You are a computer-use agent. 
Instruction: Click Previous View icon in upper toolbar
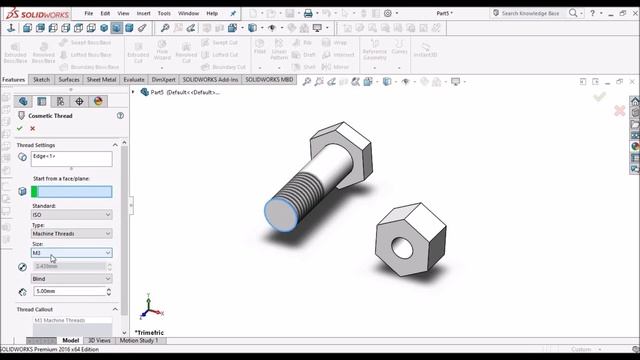tap(191, 28)
